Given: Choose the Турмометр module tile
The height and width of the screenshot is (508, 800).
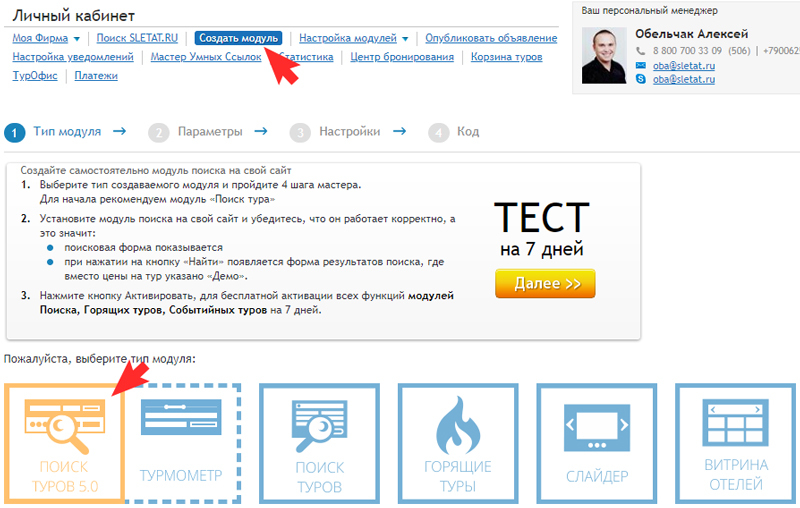Looking at the screenshot, I should pyautogui.click(x=181, y=443).
